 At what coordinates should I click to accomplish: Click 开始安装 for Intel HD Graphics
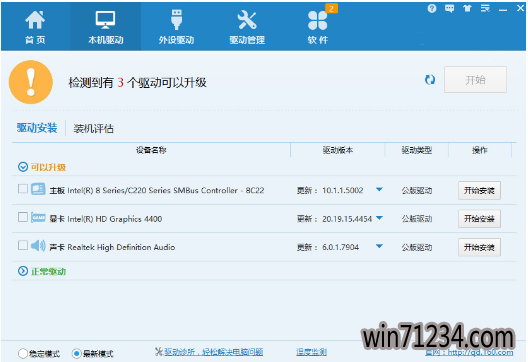(x=479, y=219)
